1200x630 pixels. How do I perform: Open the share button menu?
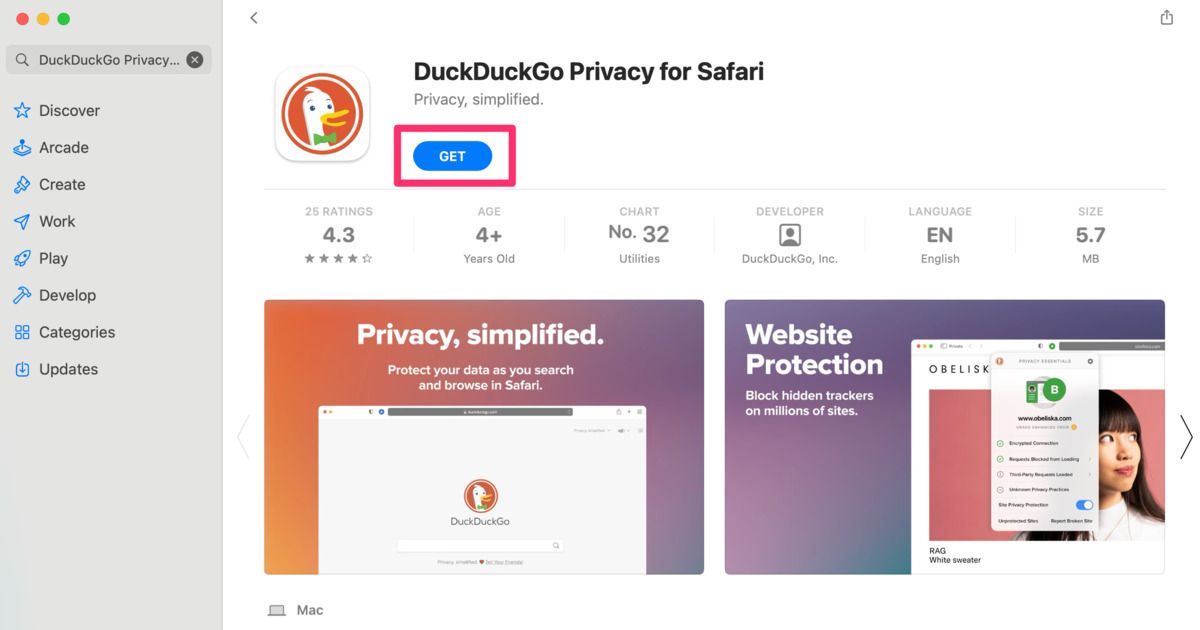1166,18
